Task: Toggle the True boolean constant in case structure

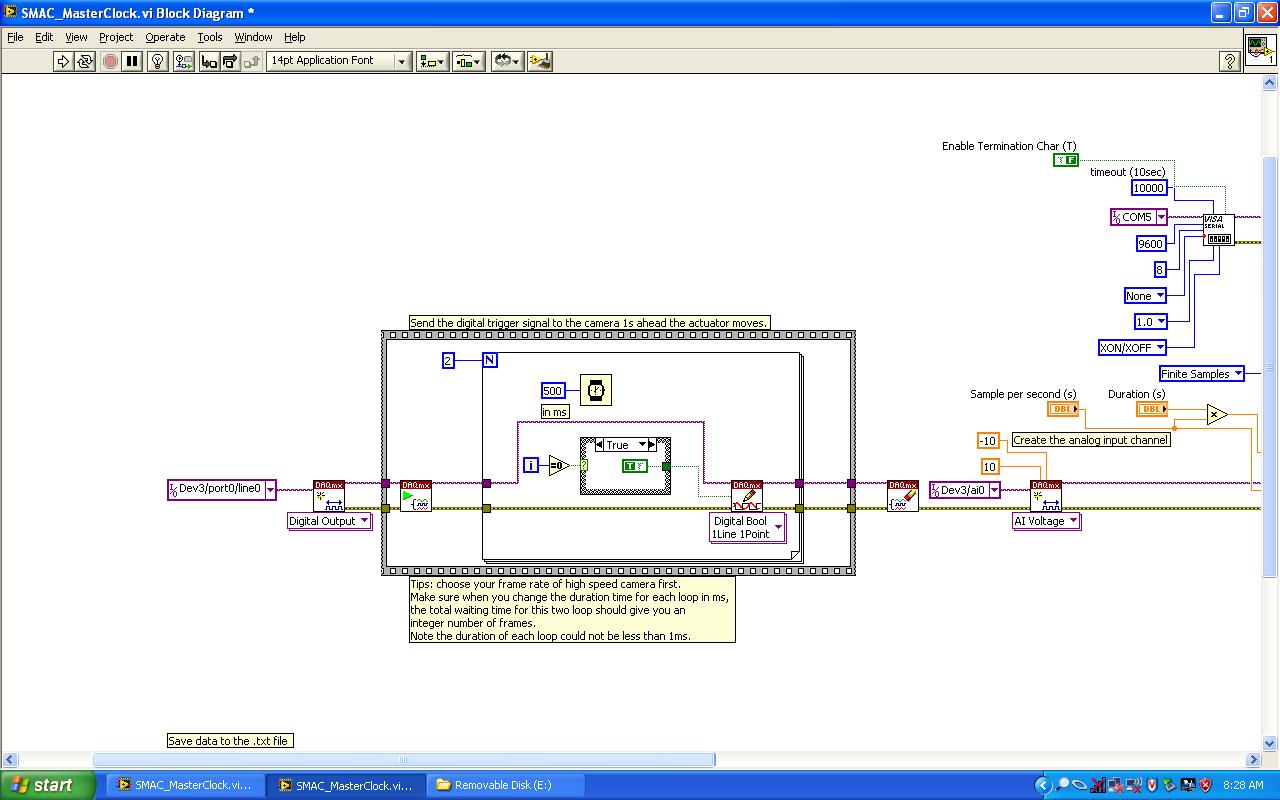Action: pyautogui.click(x=635, y=466)
